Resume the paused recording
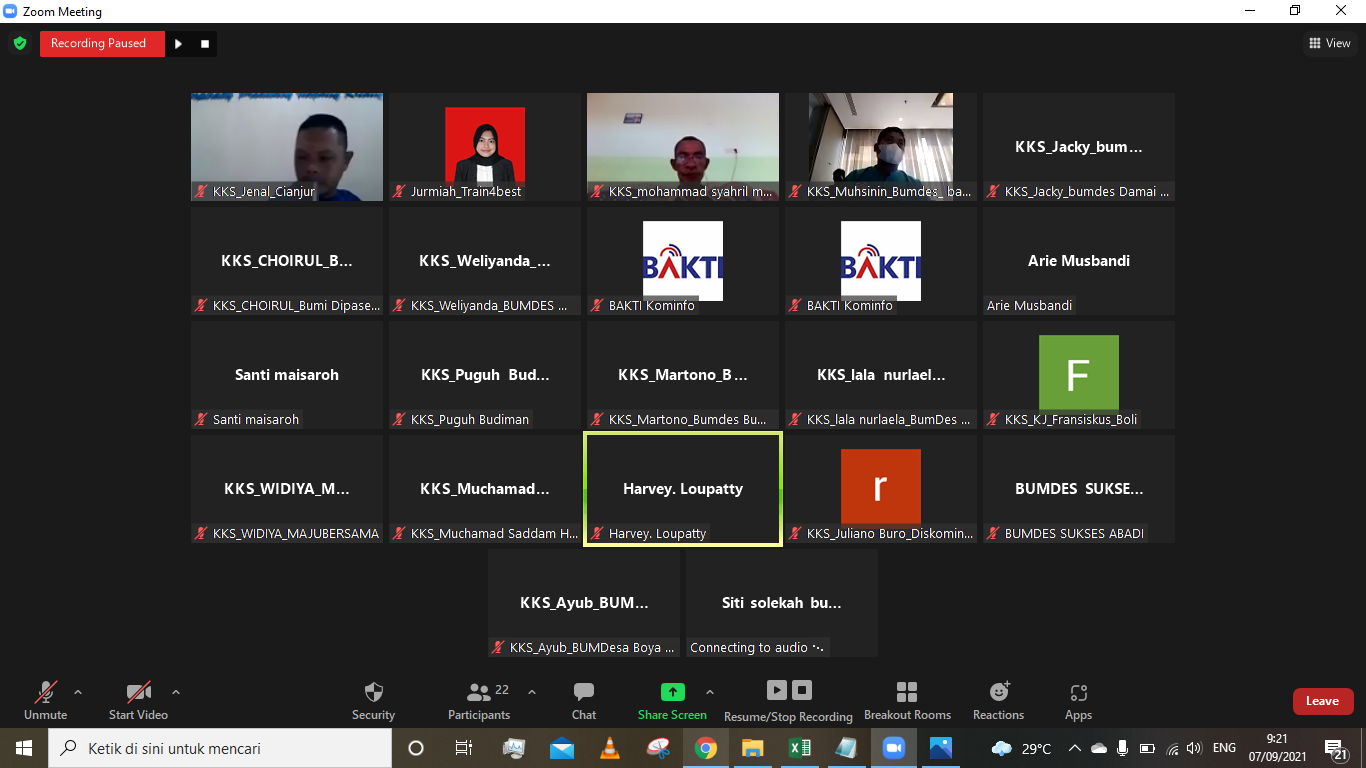The width and height of the screenshot is (1366, 768). pos(178,43)
